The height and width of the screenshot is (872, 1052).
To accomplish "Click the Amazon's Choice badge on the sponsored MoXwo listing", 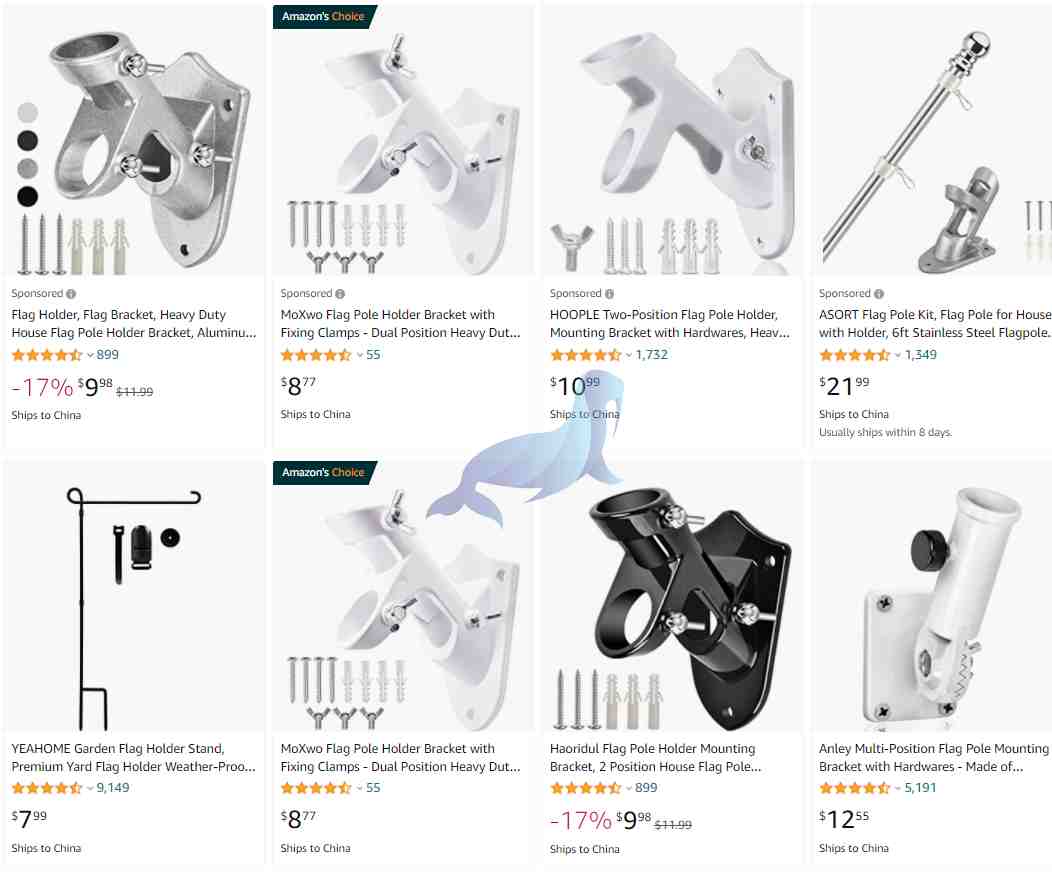I will pos(324,16).
